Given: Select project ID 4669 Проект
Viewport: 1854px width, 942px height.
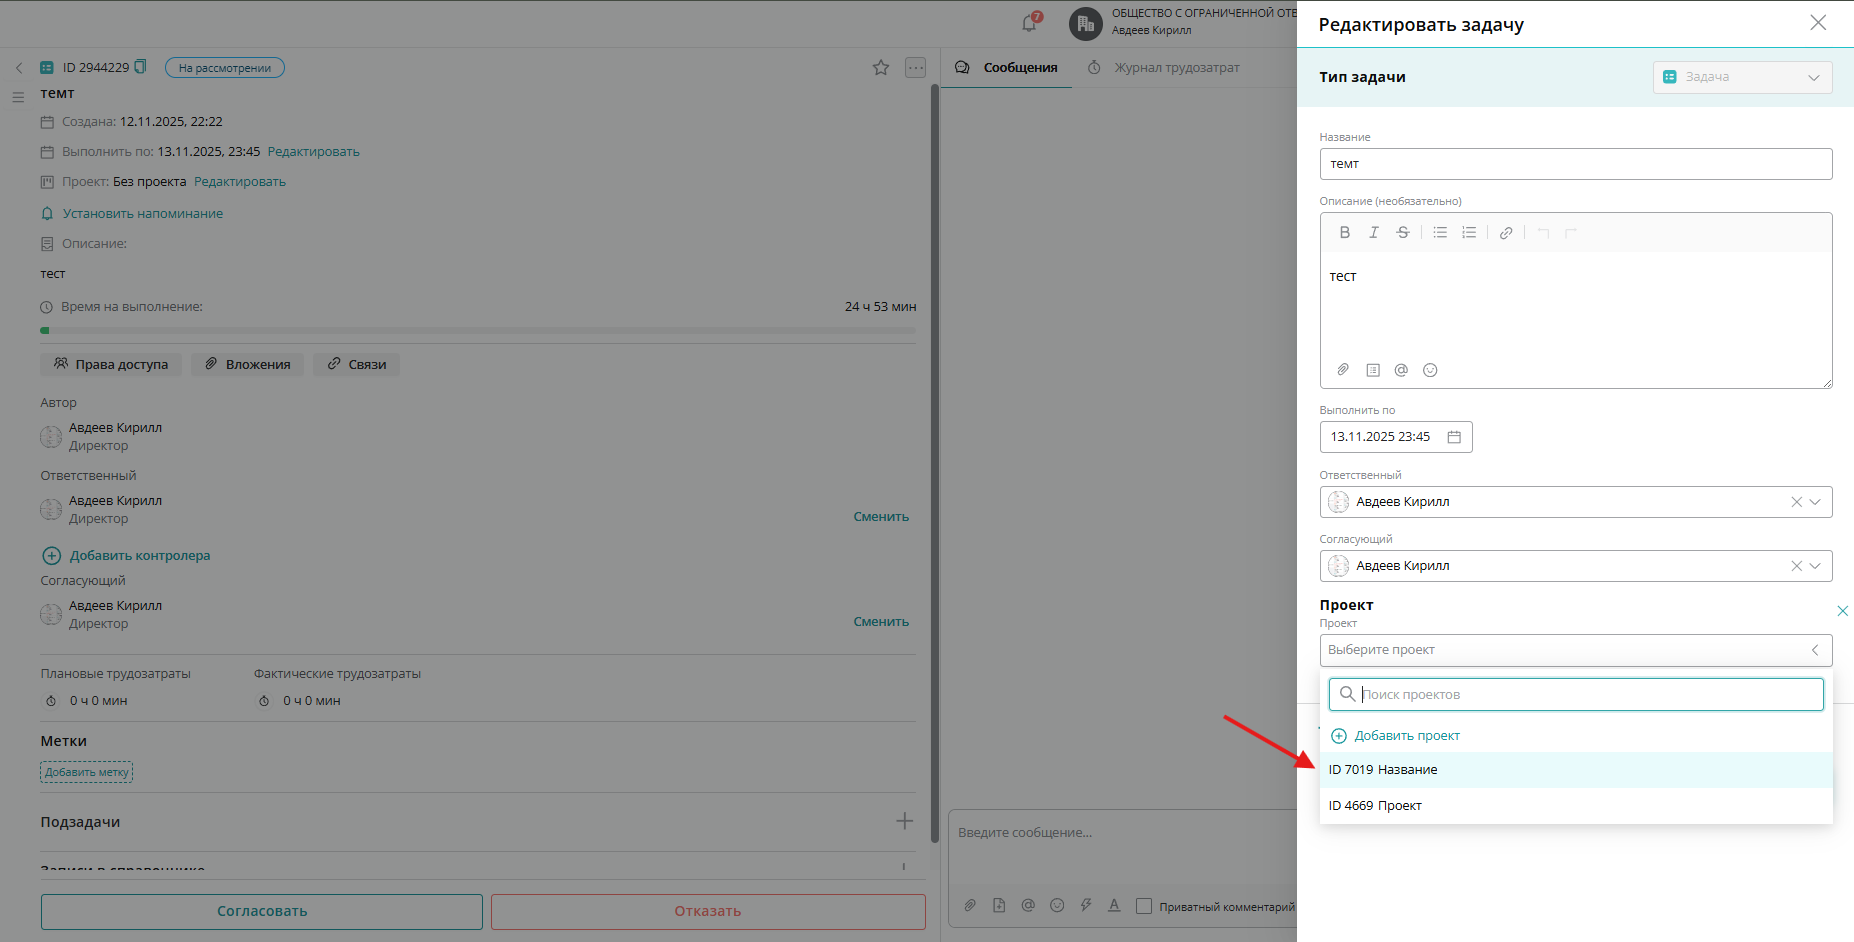Looking at the screenshot, I should (1576, 806).
